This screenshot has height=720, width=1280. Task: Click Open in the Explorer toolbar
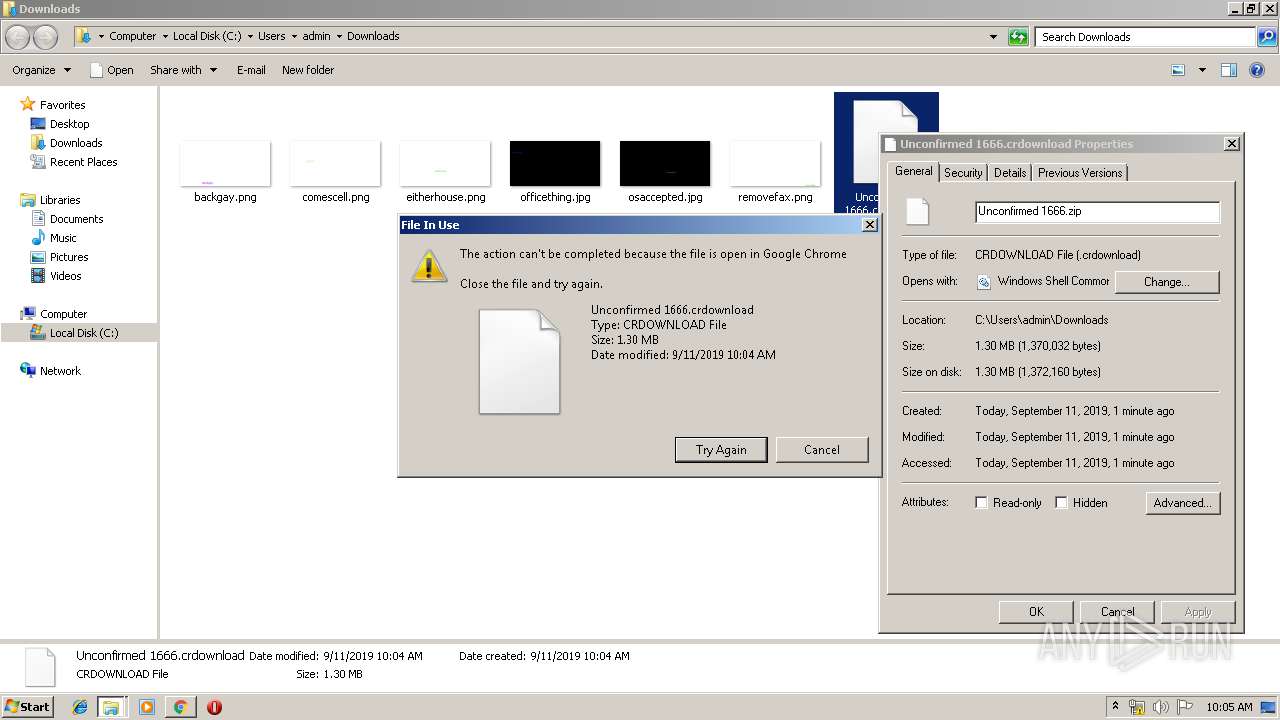click(x=112, y=70)
